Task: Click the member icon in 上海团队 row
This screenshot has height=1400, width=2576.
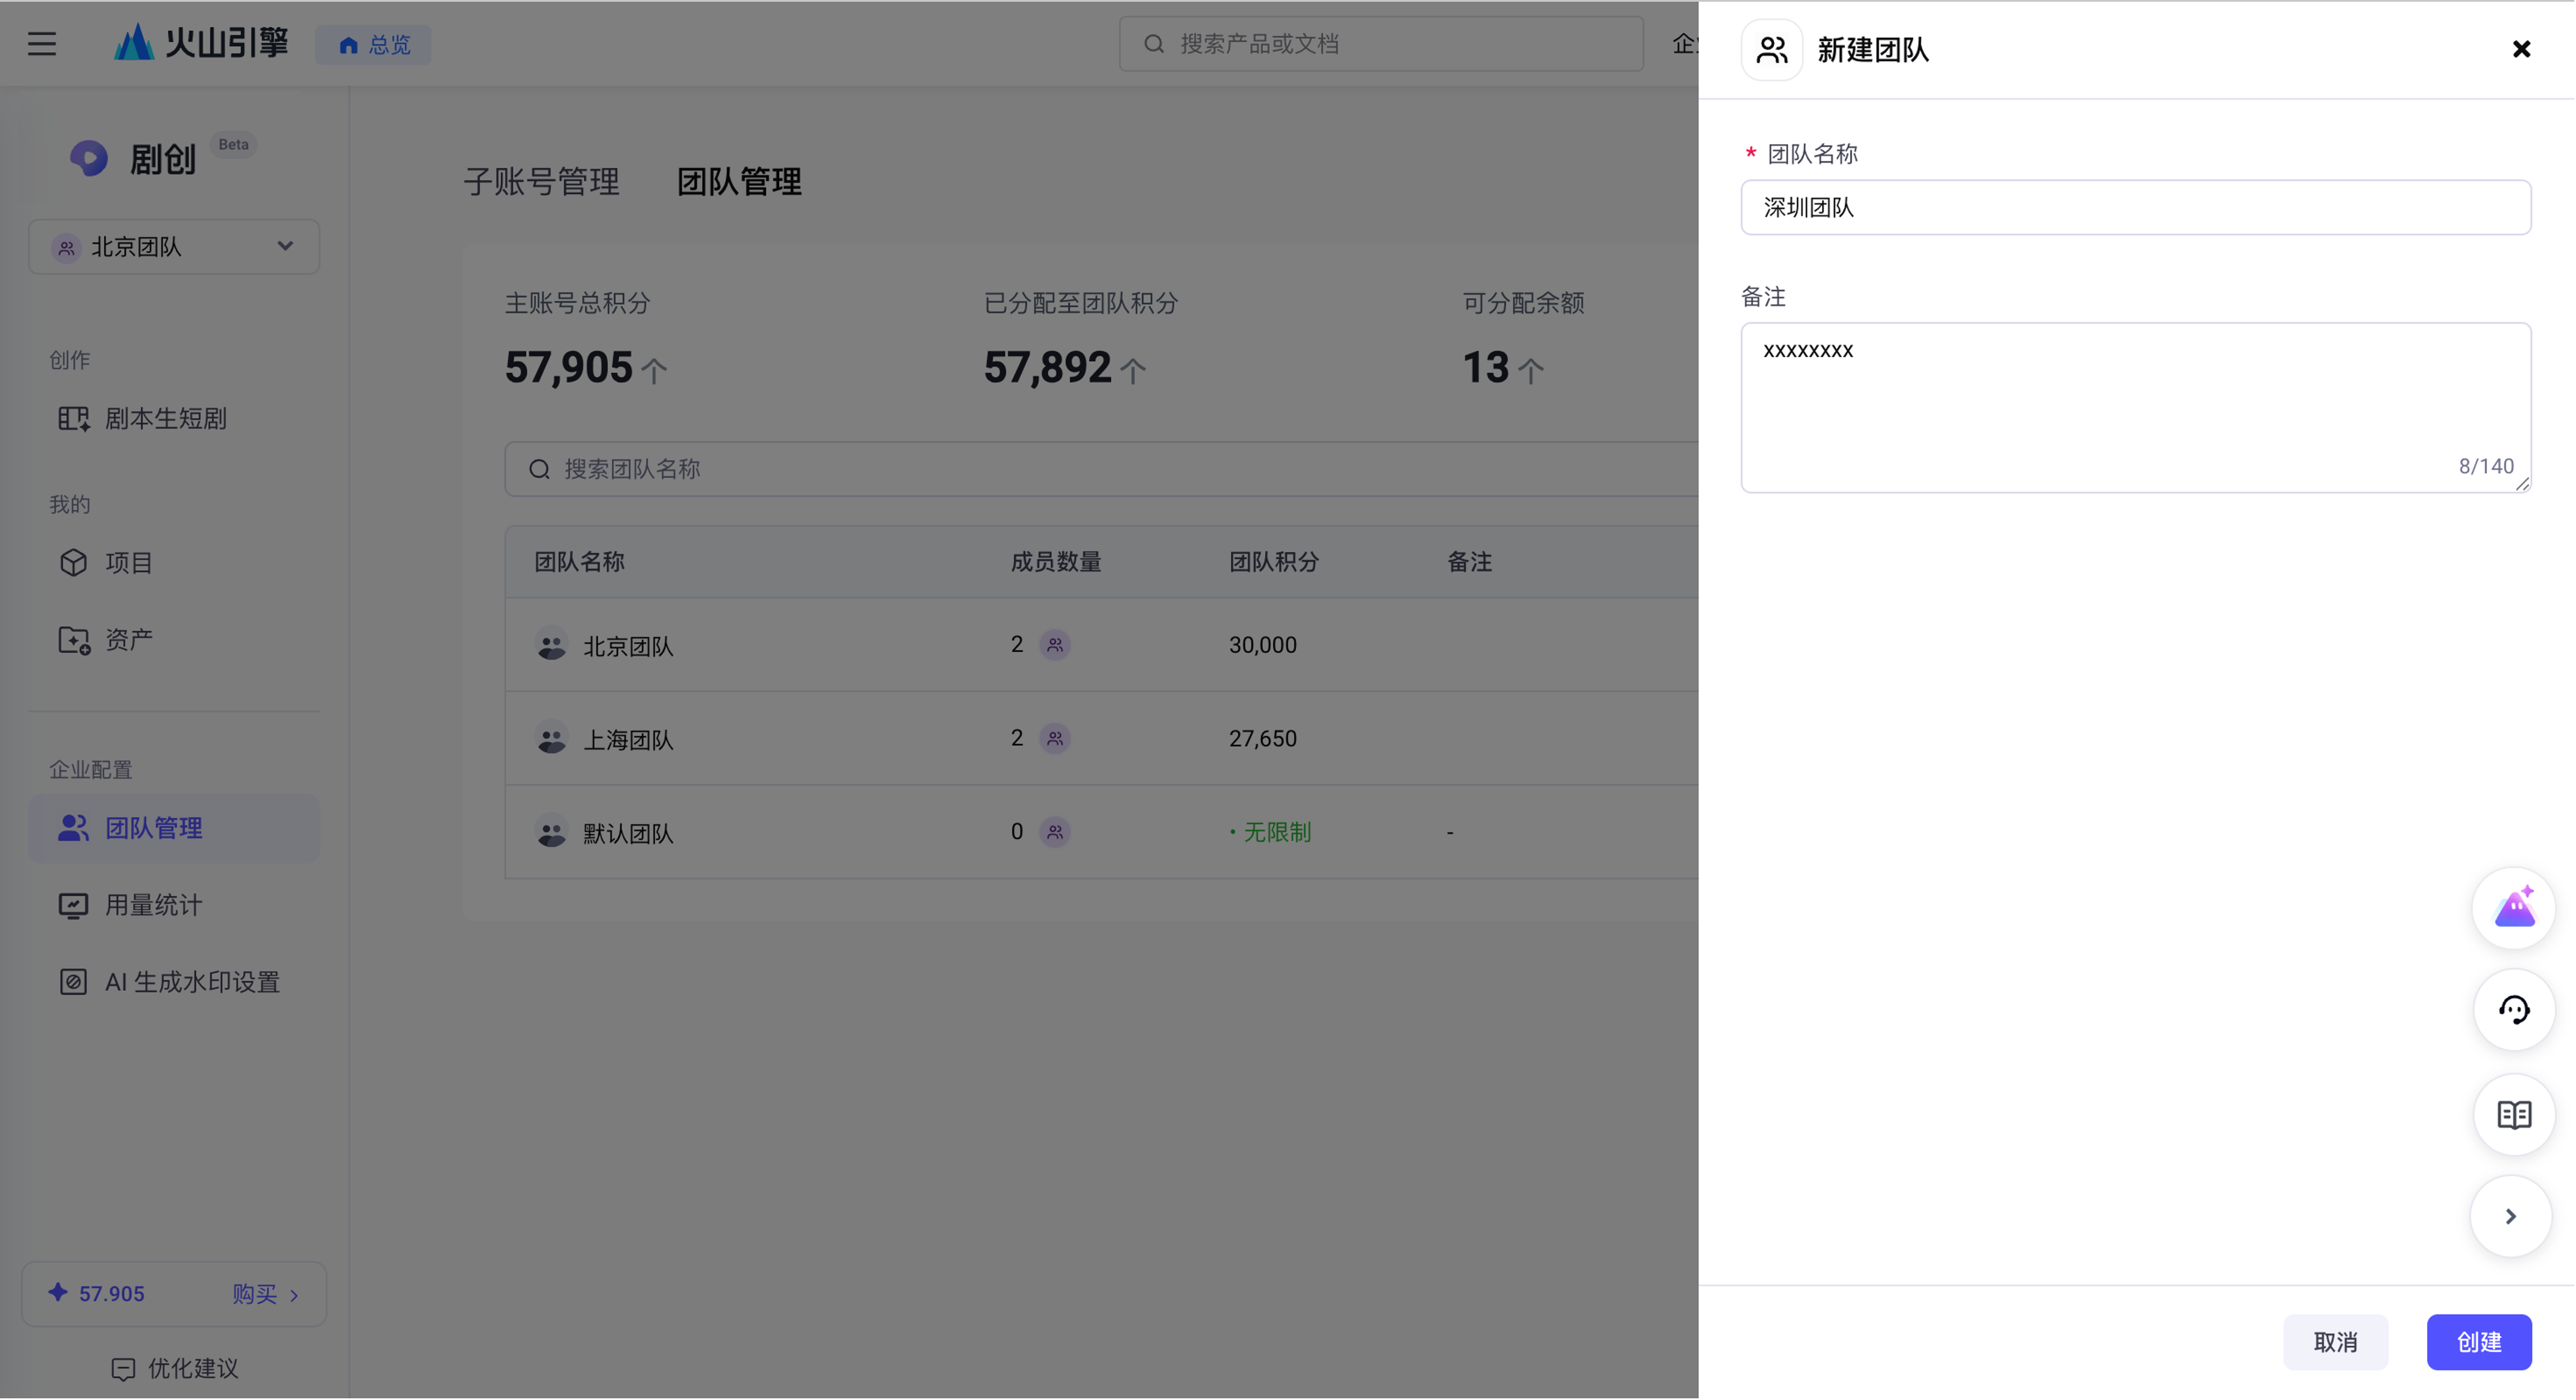Action: [x=1055, y=739]
